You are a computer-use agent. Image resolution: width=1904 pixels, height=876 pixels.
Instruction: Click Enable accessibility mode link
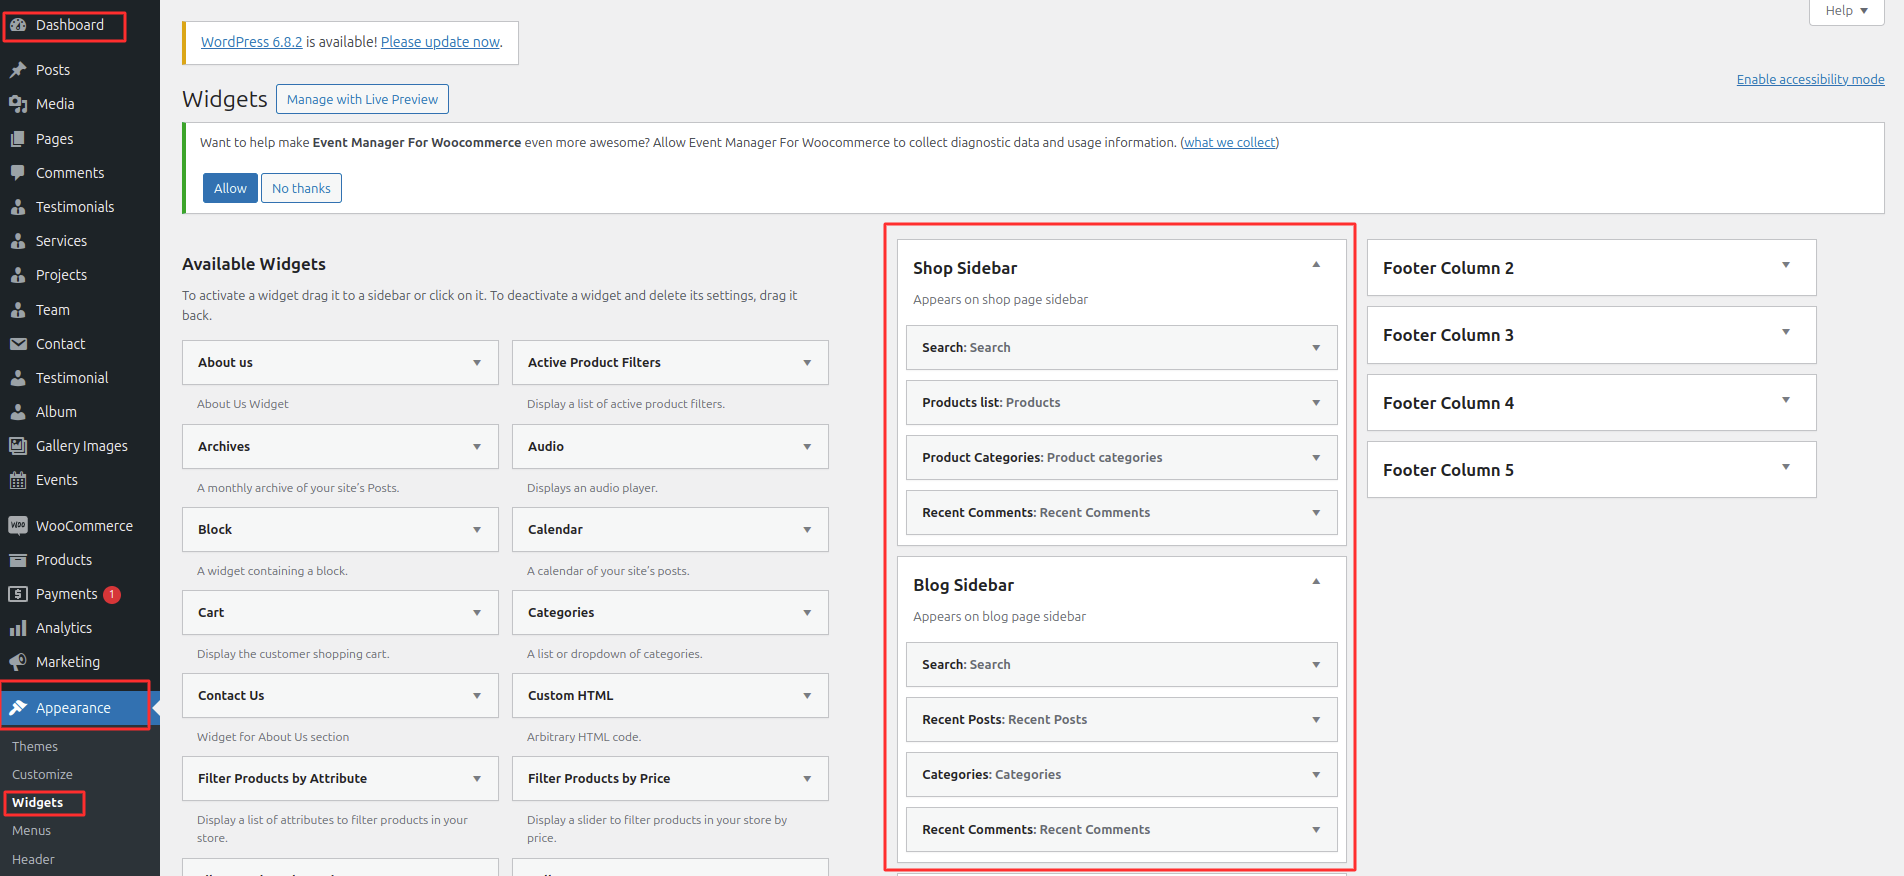pos(1810,80)
